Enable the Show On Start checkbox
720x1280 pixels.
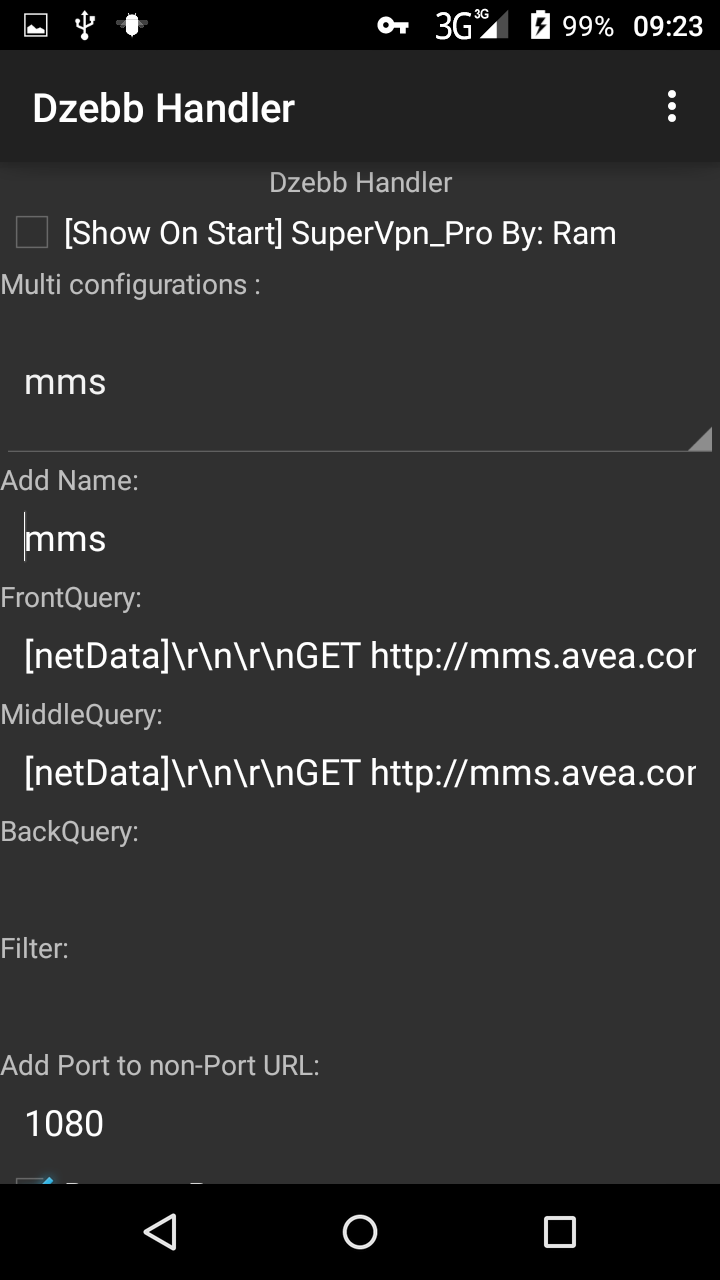(32, 233)
